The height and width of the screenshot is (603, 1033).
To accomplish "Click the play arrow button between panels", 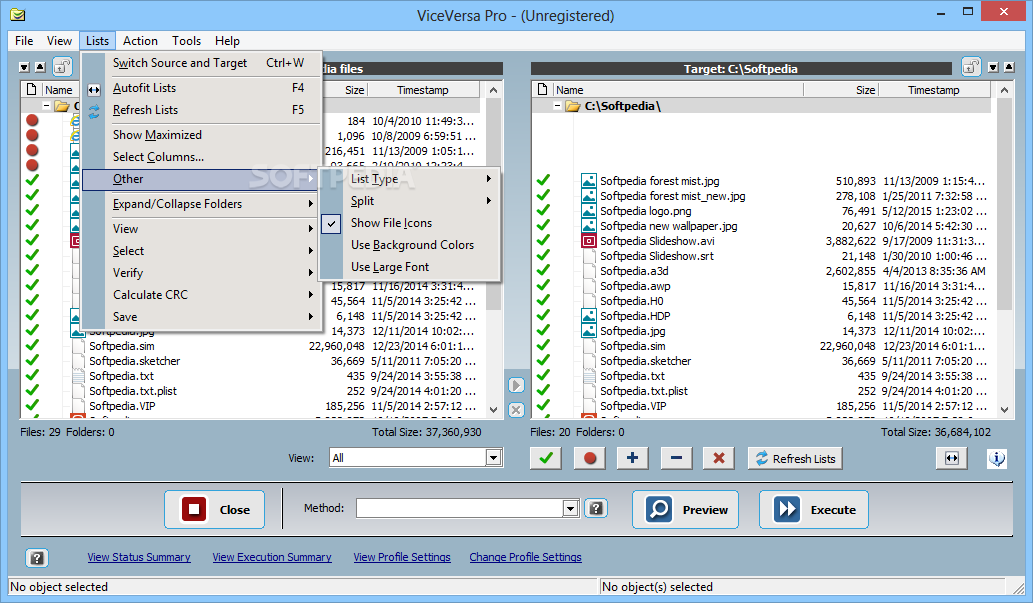I will (x=516, y=385).
